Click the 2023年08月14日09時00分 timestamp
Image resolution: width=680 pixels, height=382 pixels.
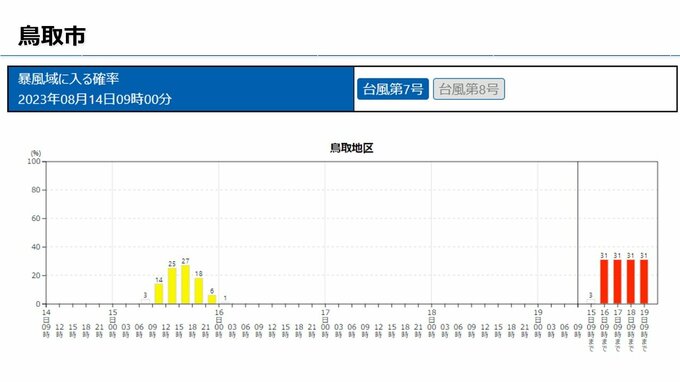pyautogui.click(x=95, y=99)
